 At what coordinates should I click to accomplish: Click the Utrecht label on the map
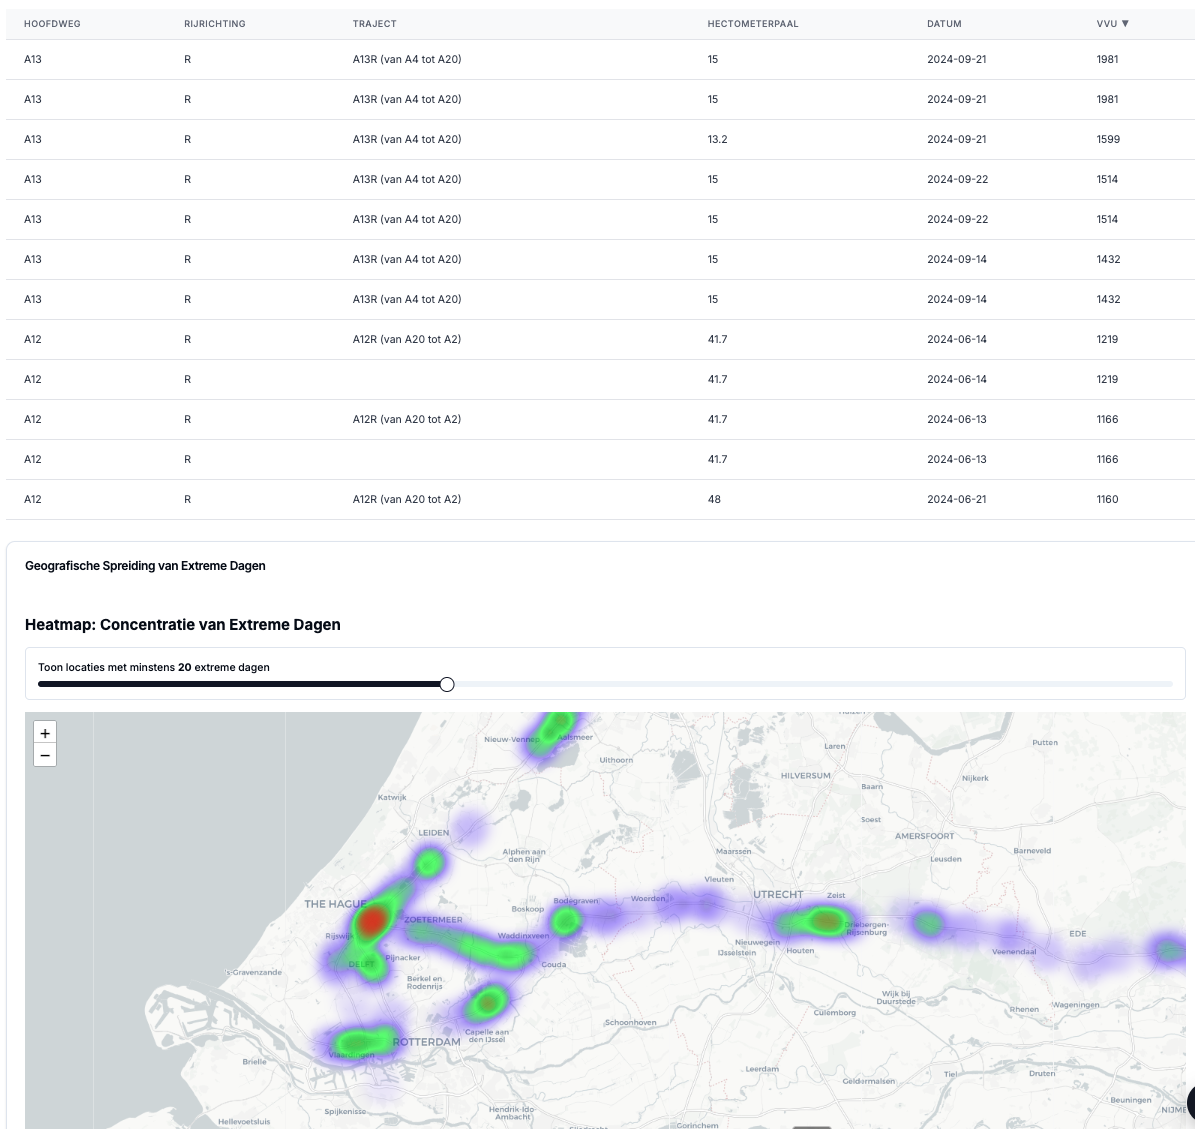[778, 894]
